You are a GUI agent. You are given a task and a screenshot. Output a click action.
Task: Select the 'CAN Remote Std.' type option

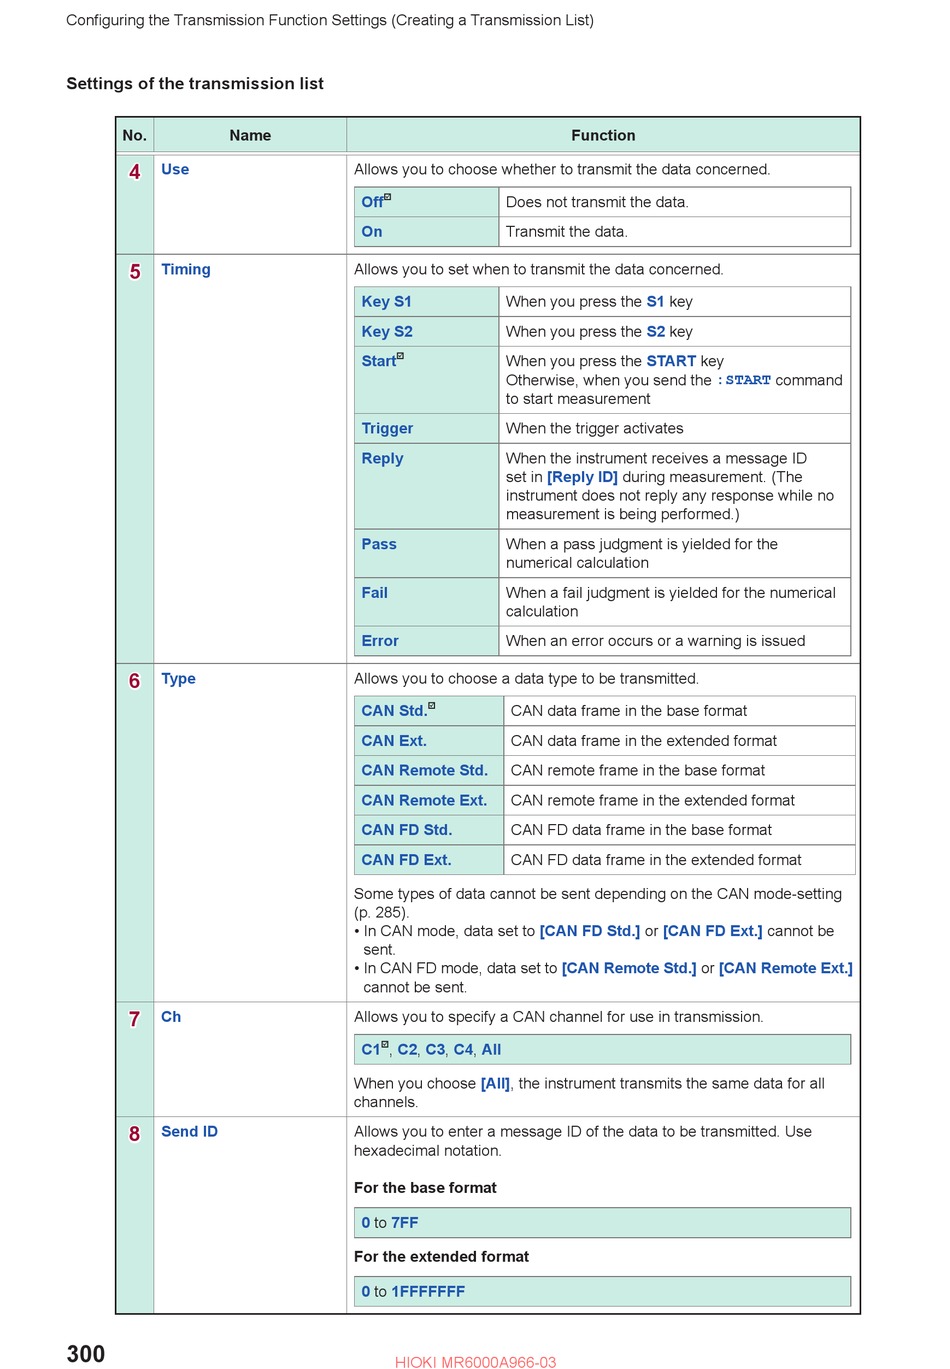pyautogui.click(x=425, y=771)
